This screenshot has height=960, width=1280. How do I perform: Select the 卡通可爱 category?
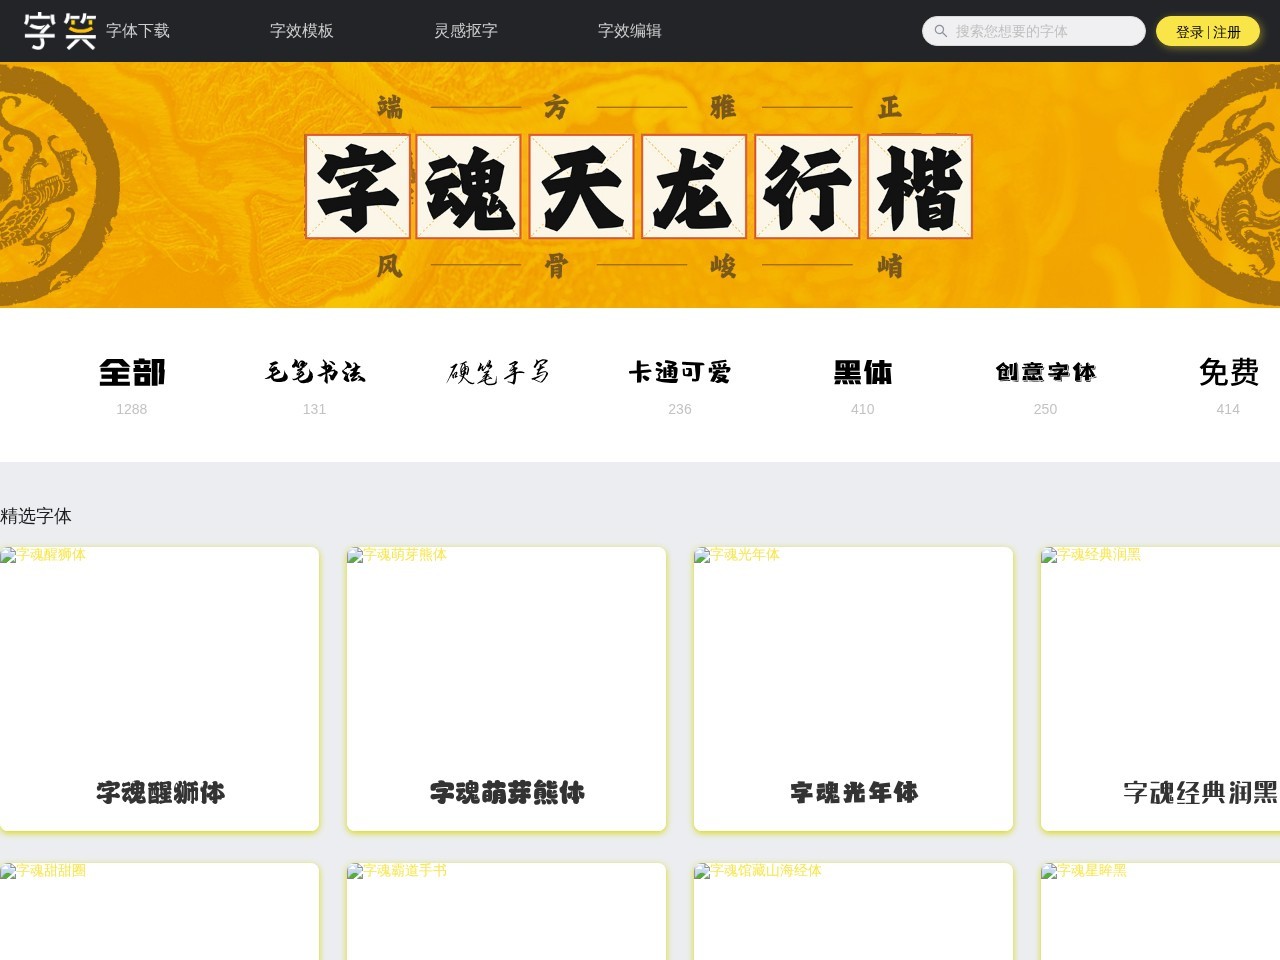(680, 372)
